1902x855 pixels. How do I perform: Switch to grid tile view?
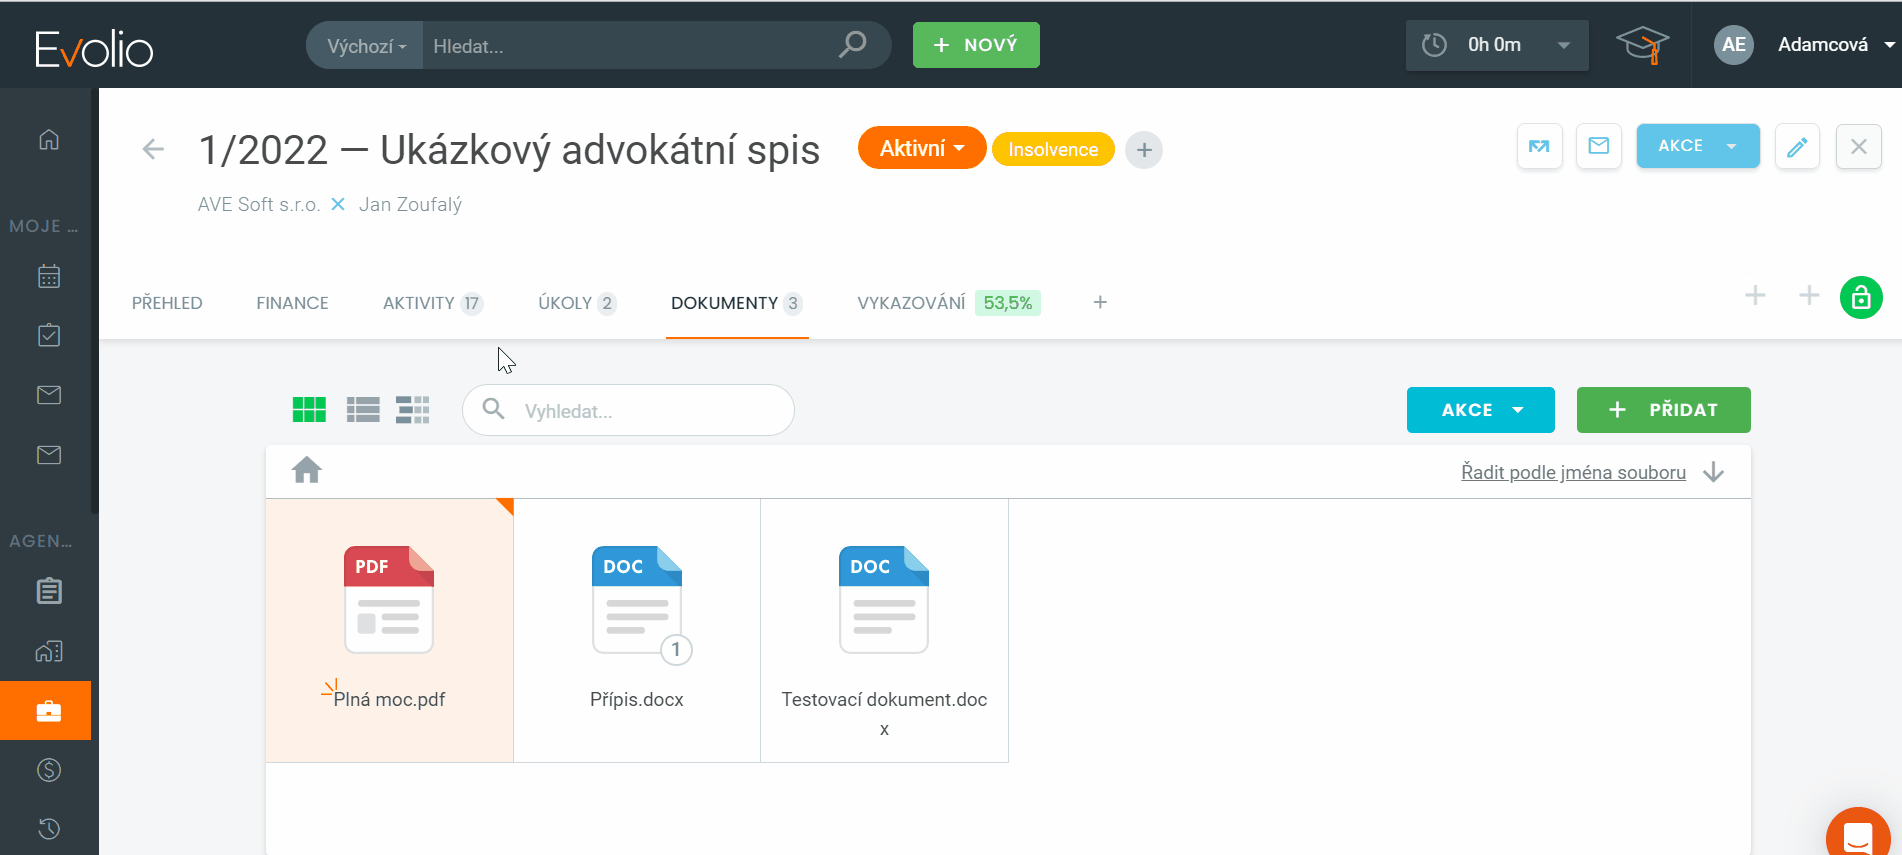tap(309, 410)
